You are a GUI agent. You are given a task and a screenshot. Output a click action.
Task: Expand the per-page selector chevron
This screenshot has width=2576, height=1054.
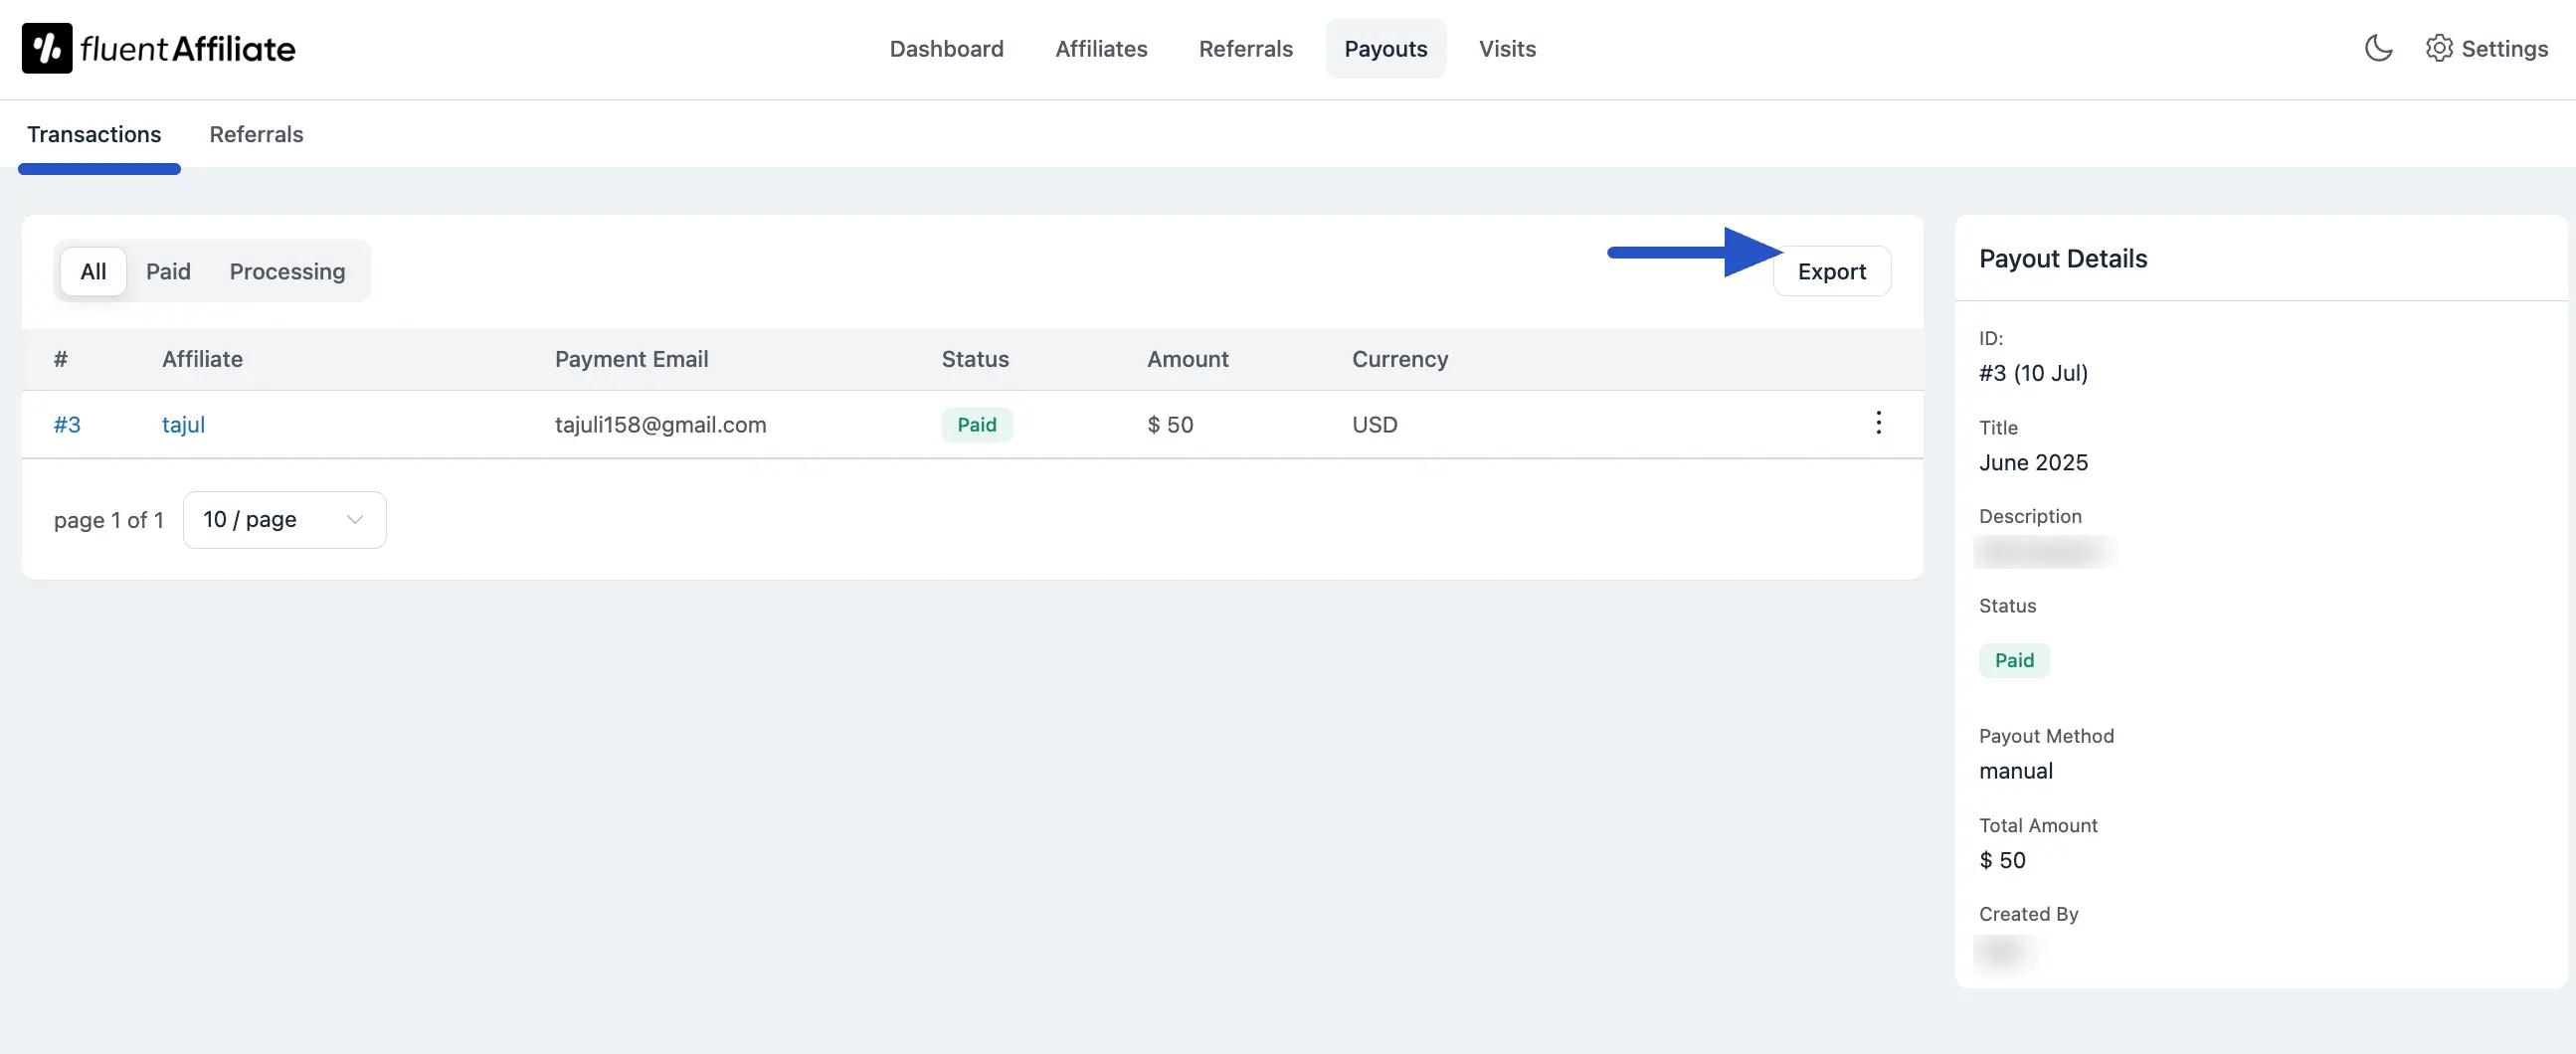[354, 519]
